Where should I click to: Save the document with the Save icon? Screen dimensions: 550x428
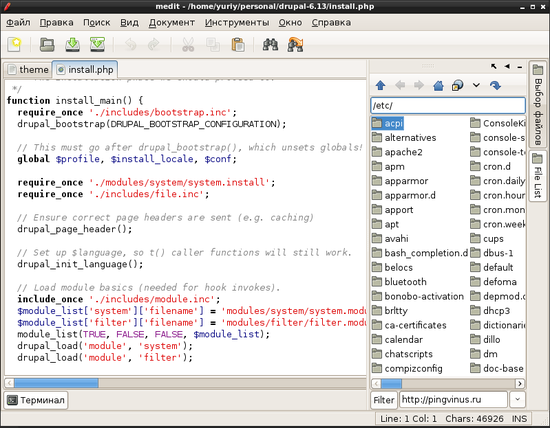[x=72, y=45]
